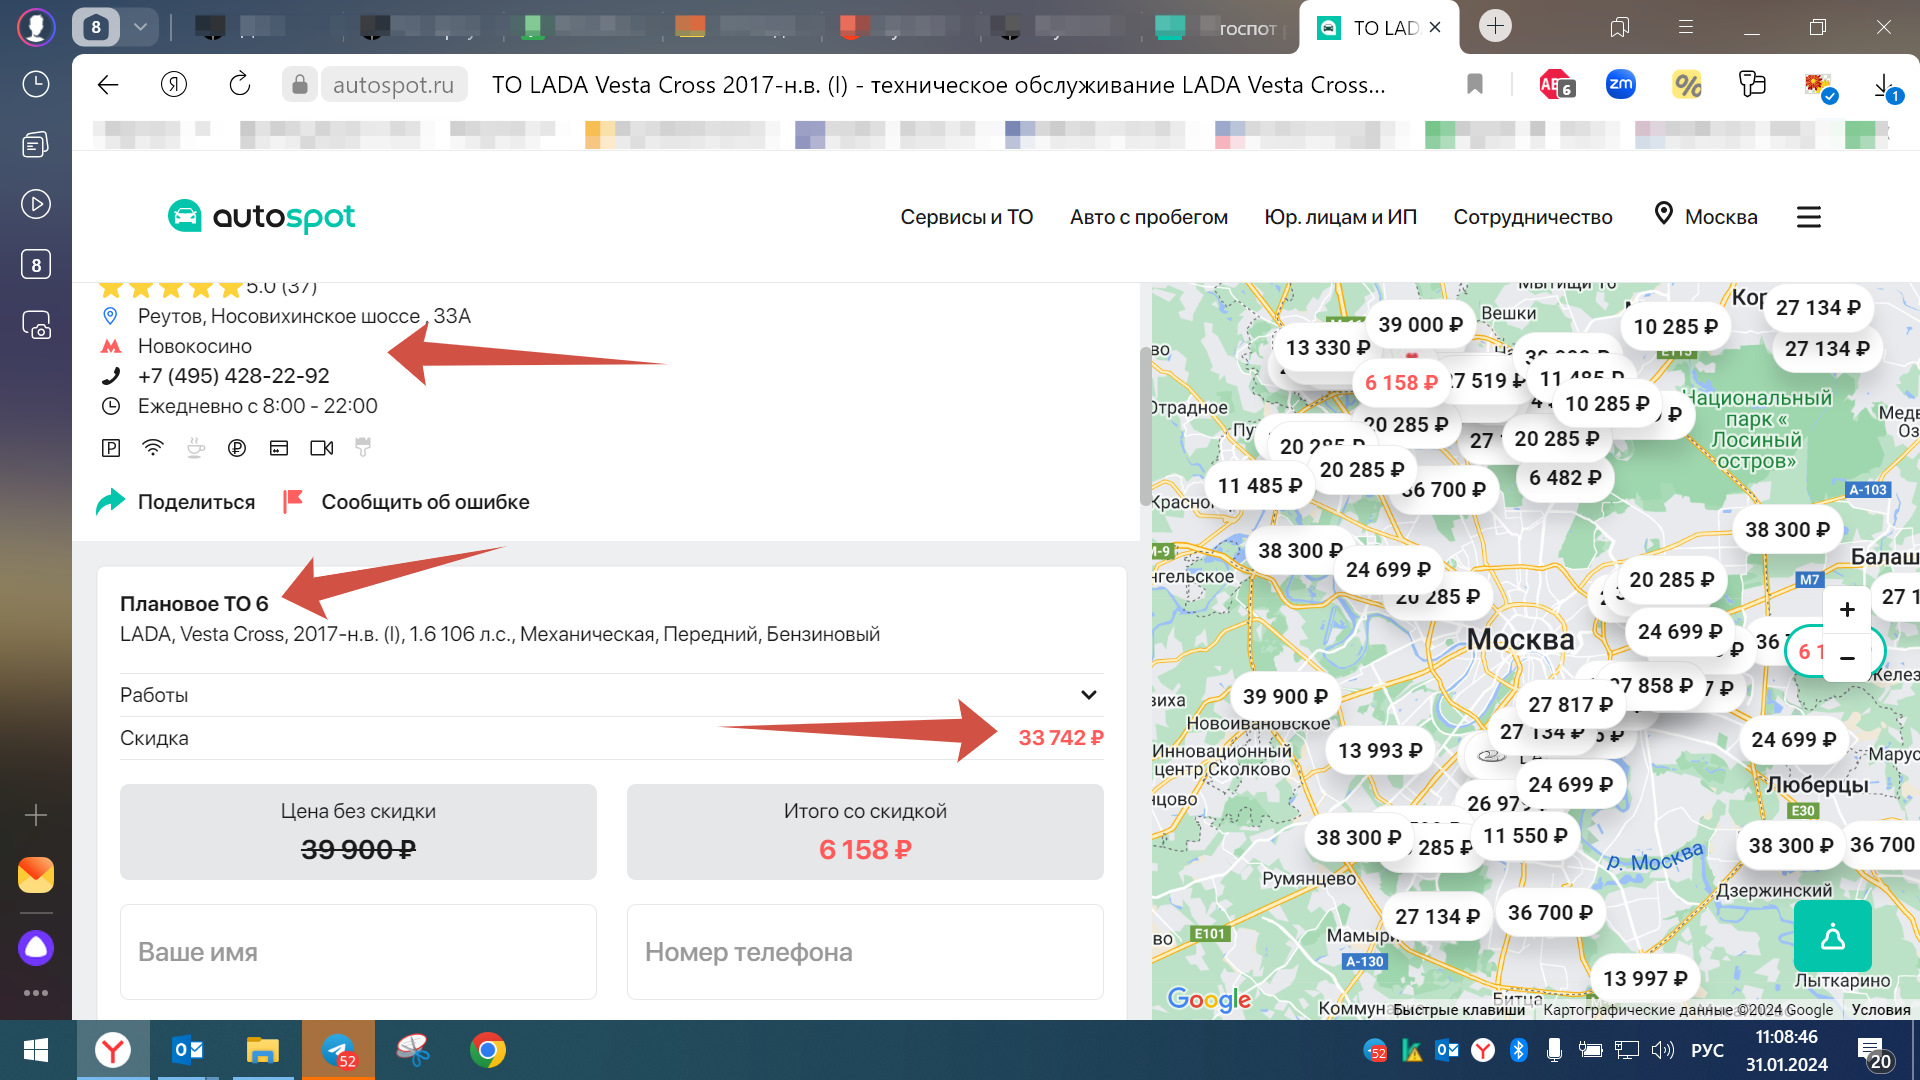Open a new browser tab with plus
The image size is (1920, 1080).
(x=1496, y=26)
